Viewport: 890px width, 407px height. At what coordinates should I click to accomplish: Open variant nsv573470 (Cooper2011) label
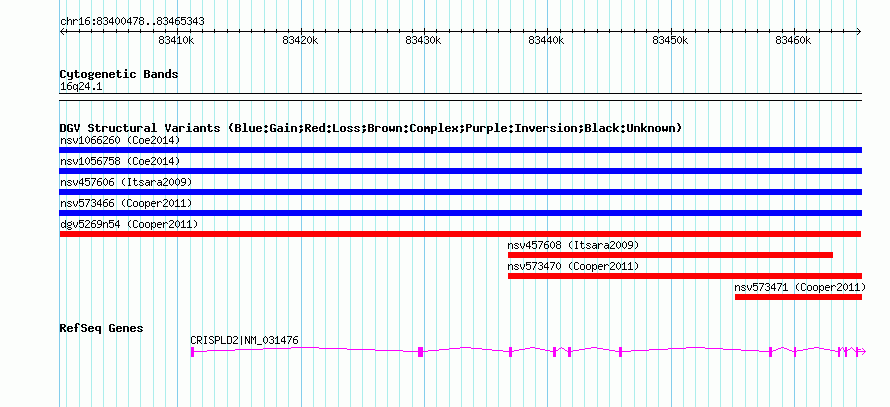pyautogui.click(x=573, y=266)
